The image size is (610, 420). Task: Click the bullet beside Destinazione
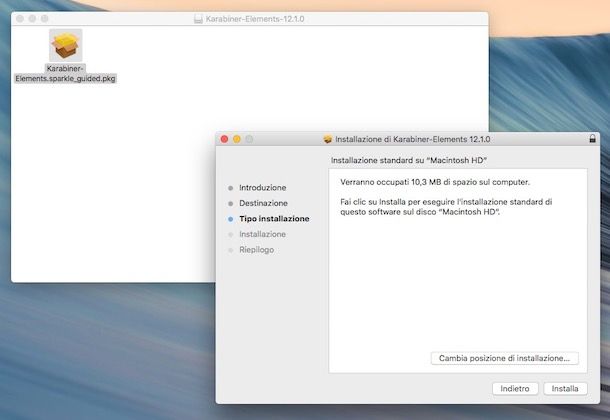tap(230, 204)
